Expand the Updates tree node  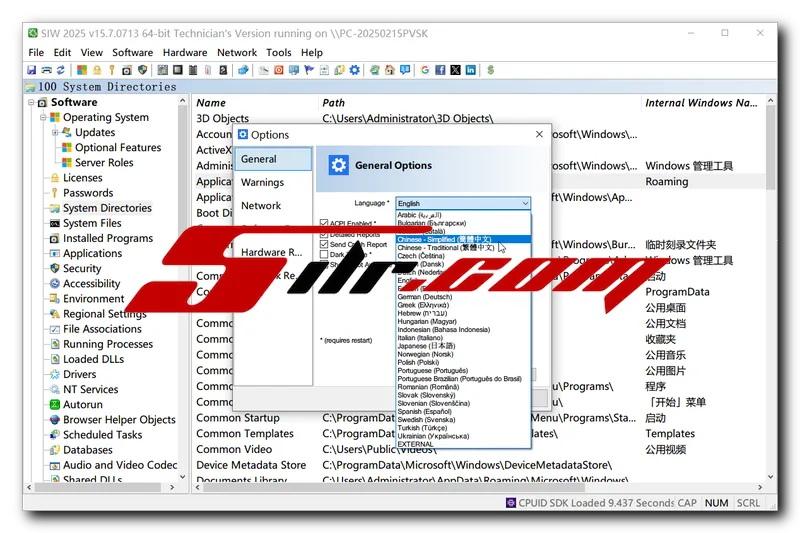pyautogui.click(x=55, y=133)
